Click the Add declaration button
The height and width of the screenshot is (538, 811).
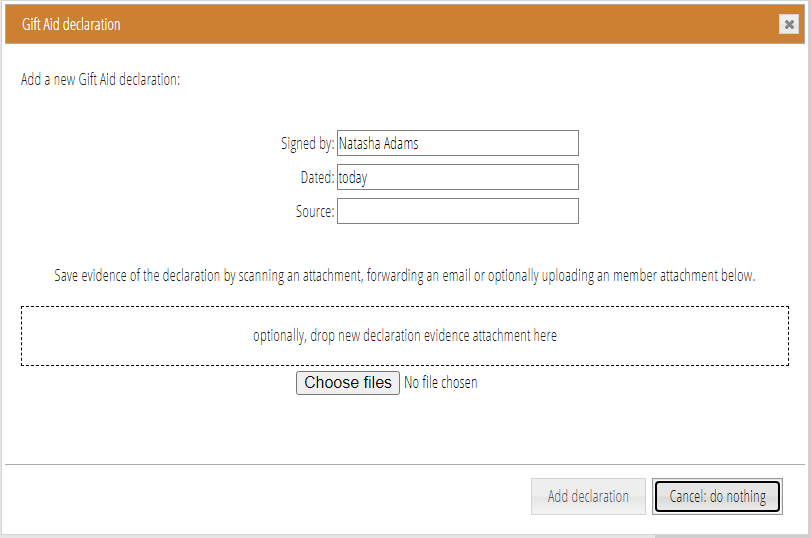[x=588, y=497]
